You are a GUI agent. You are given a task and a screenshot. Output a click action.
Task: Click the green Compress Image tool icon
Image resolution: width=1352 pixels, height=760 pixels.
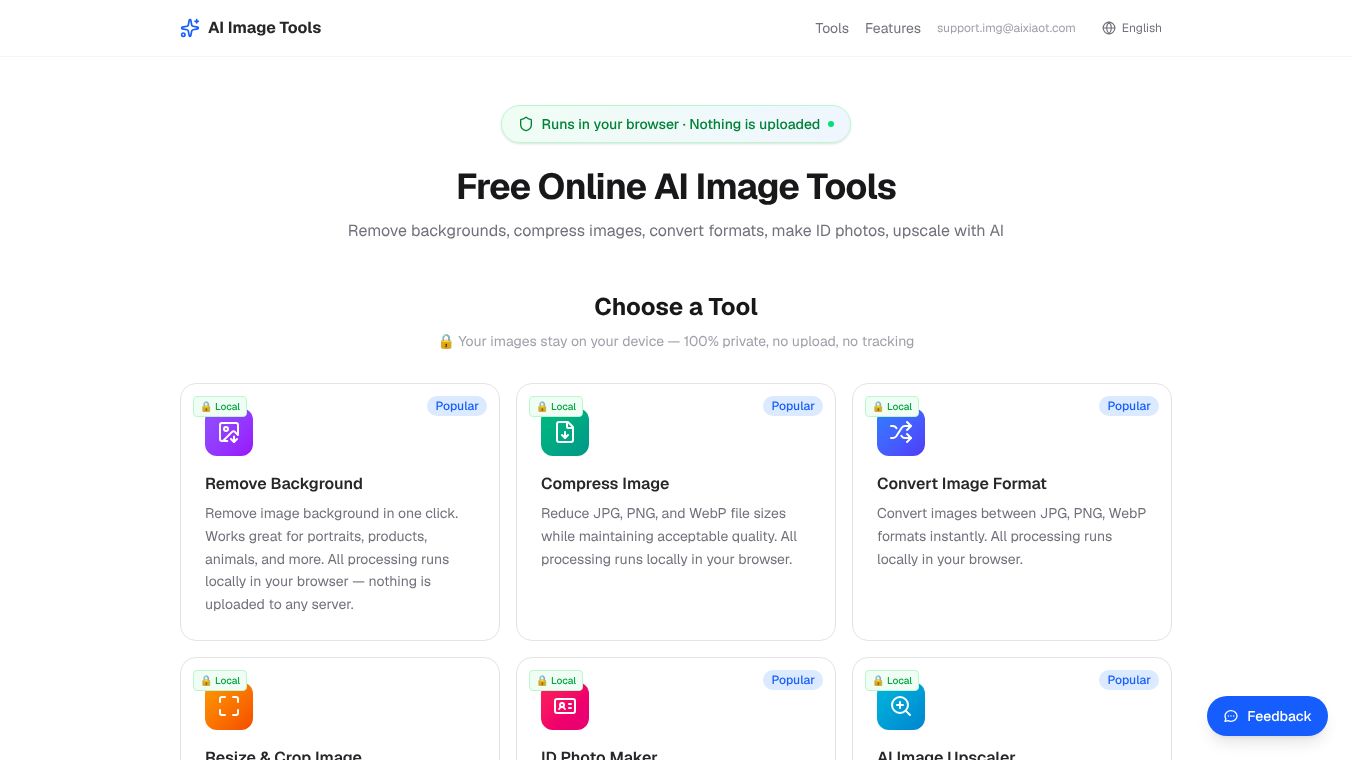coord(565,432)
